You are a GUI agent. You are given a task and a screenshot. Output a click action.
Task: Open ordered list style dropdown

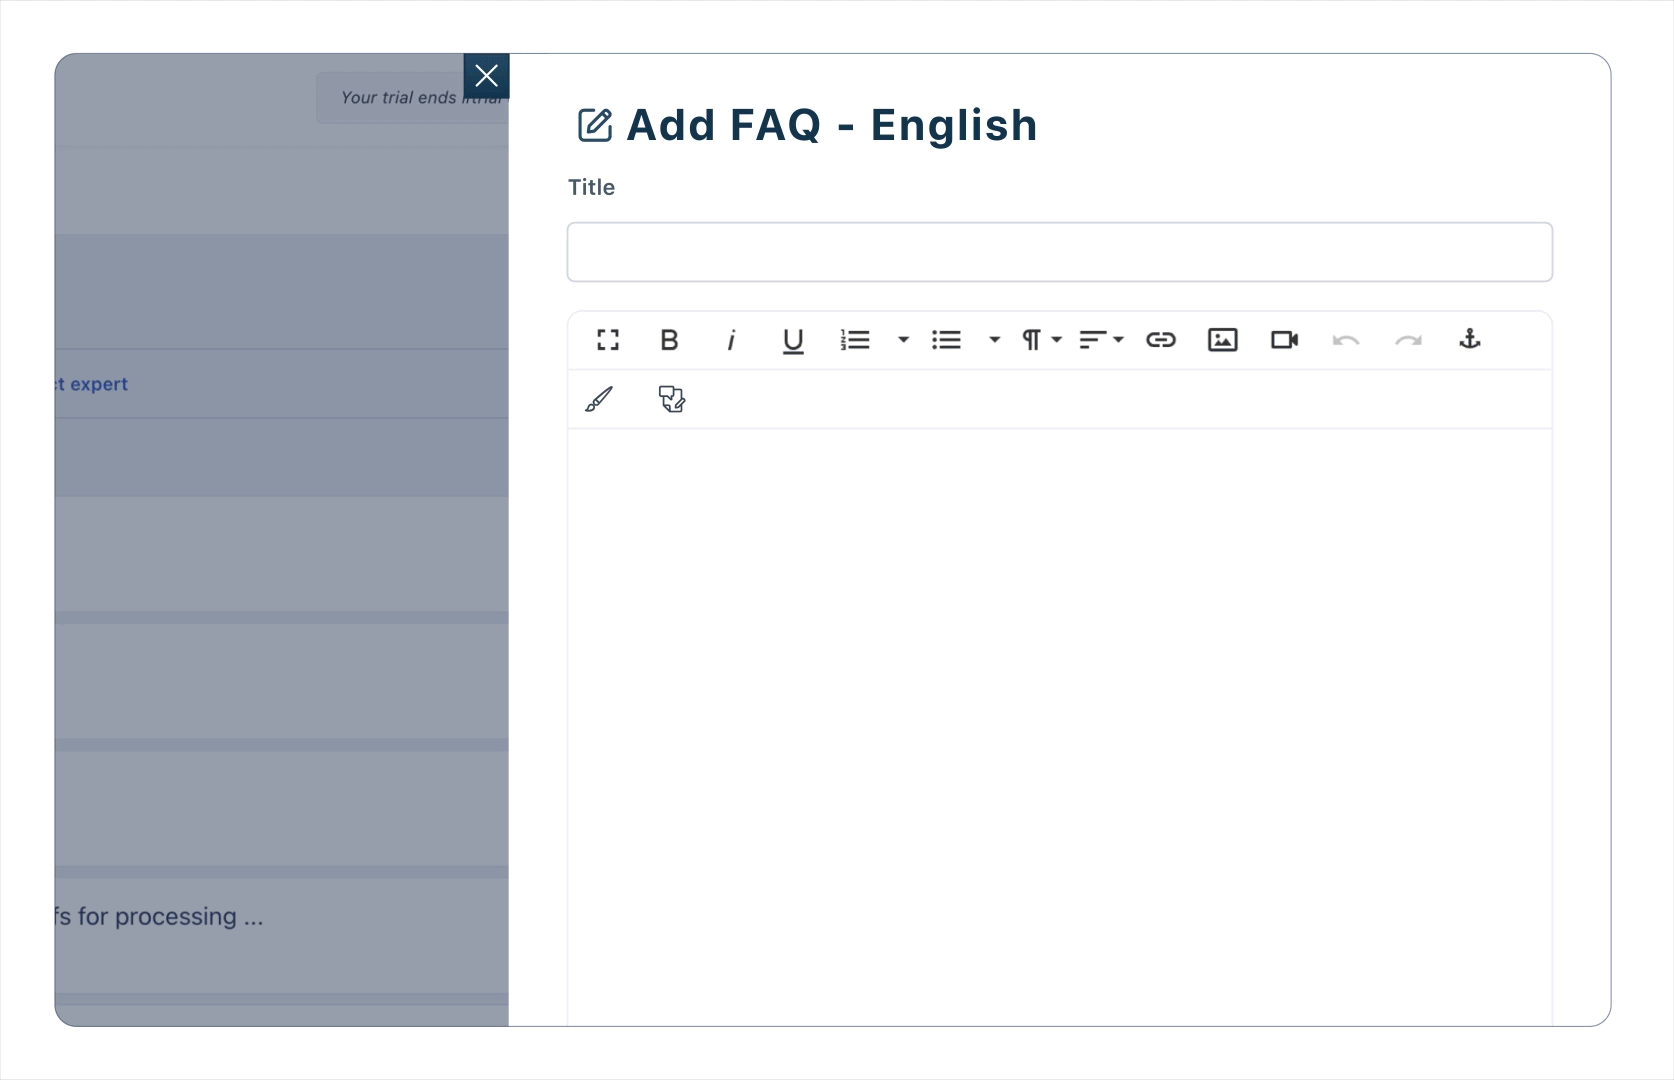click(903, 340)
